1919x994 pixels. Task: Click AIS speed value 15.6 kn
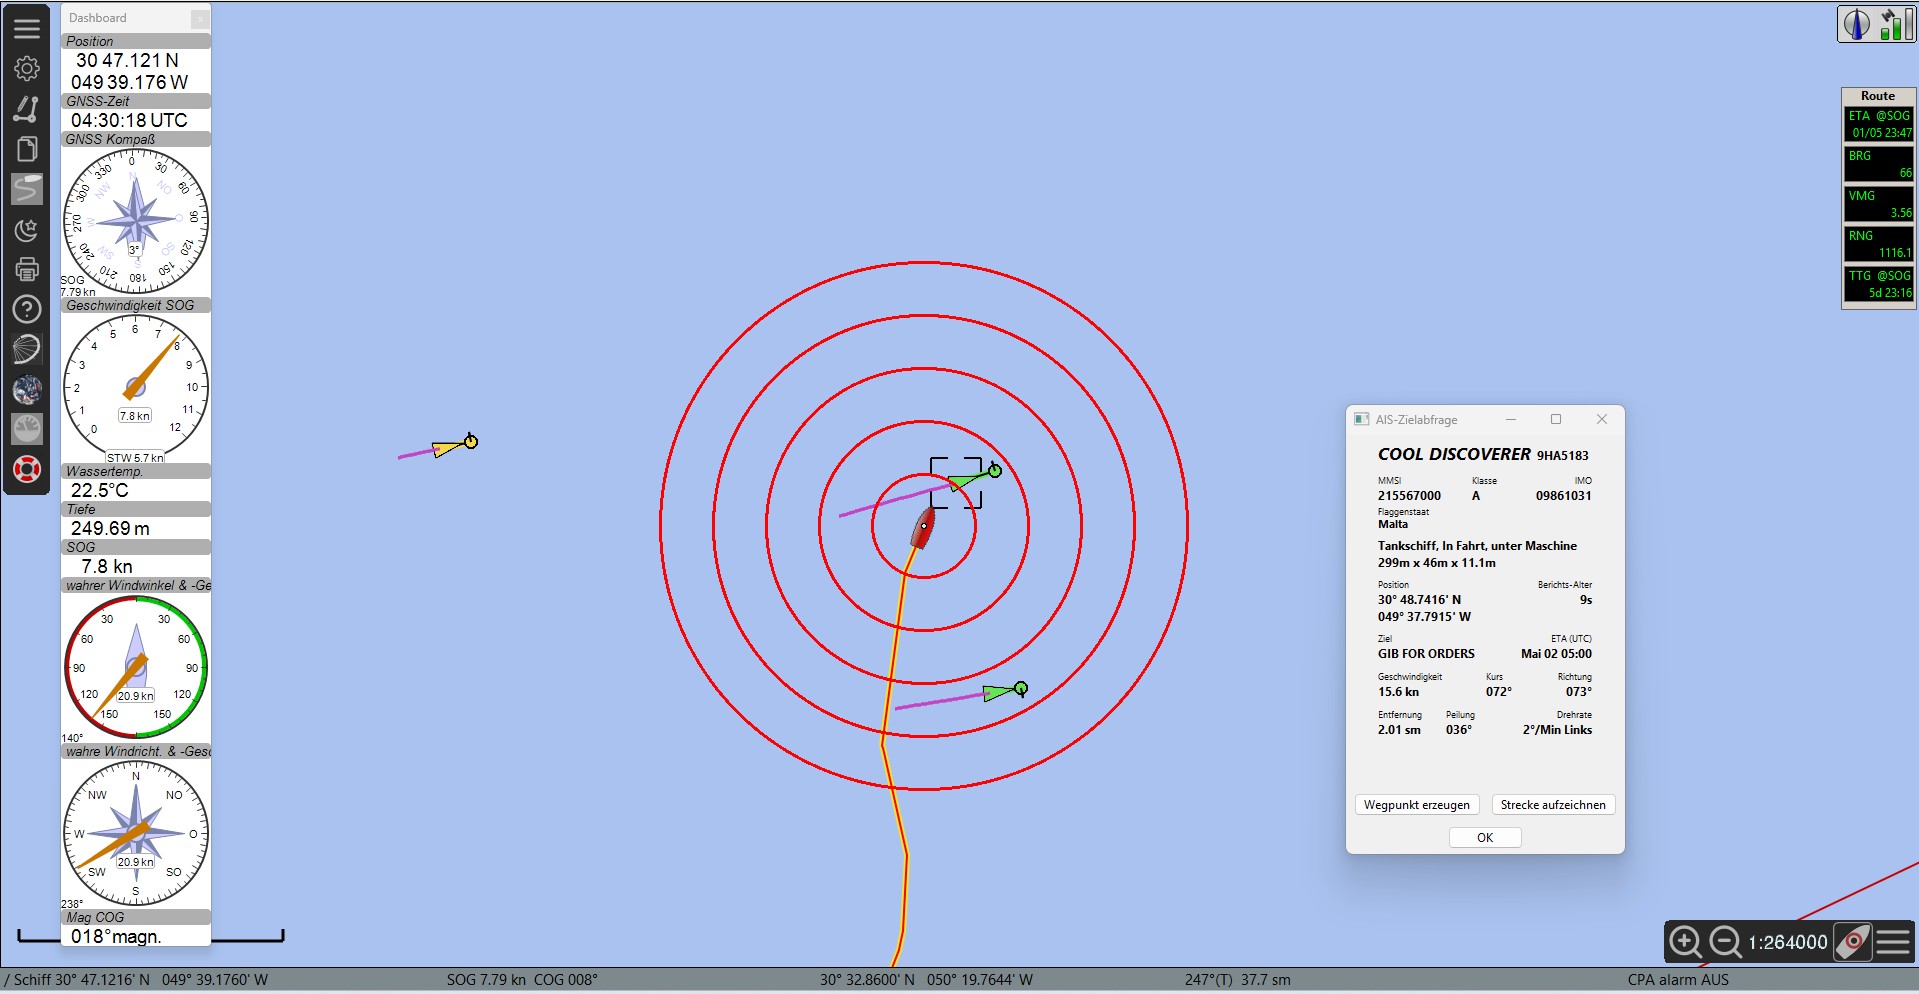pyautogui.click(x=1398, y=692)
